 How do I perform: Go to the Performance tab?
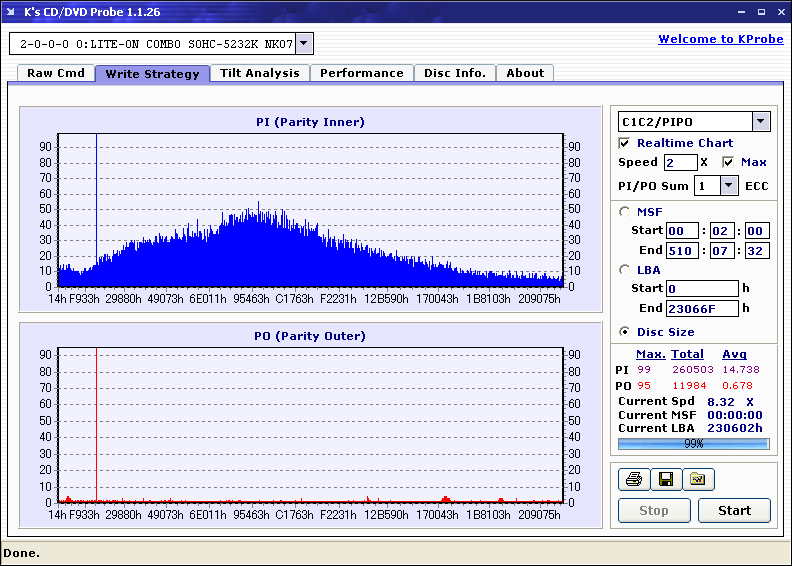361,73
